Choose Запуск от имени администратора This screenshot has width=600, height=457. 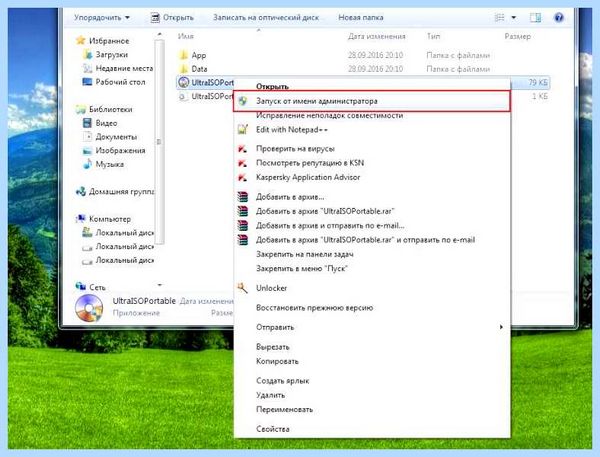click(372, 101)
